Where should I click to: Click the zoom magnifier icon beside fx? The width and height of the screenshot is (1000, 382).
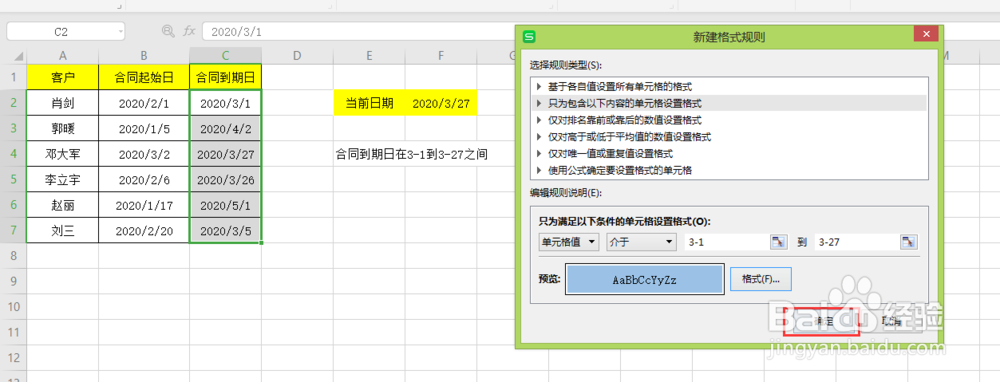click(168, 31)
